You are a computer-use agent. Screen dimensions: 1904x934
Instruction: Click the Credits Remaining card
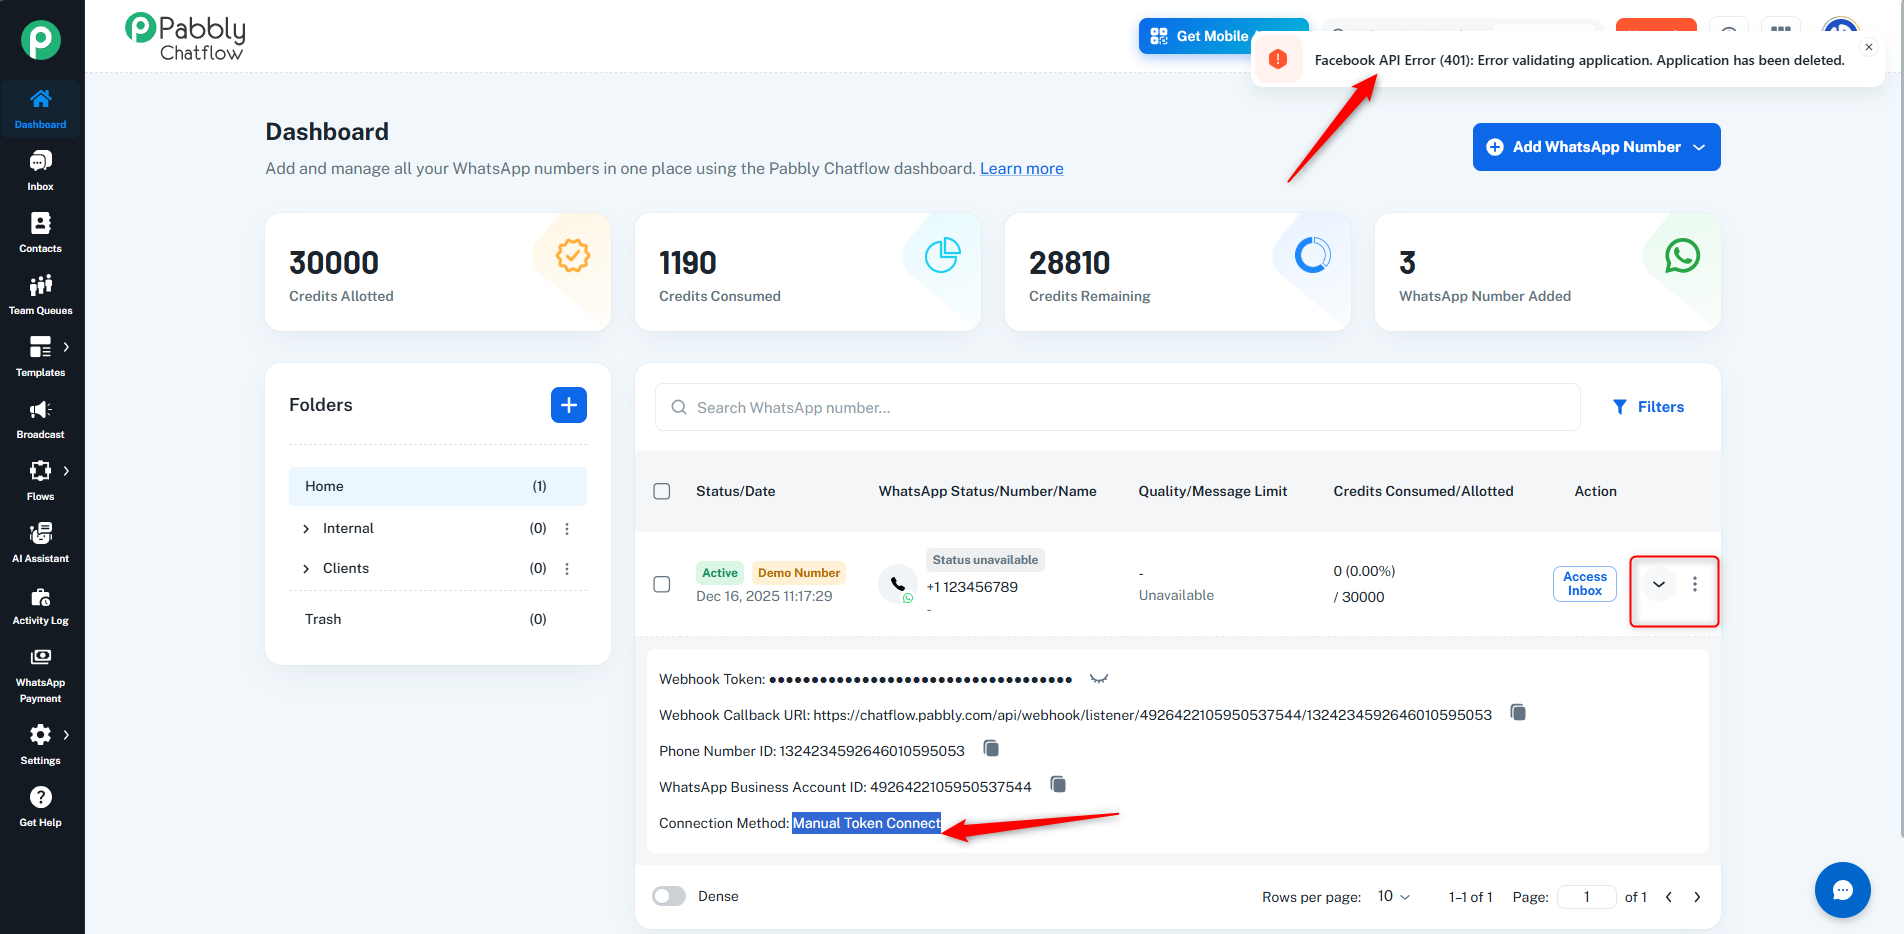(1178, 272)
